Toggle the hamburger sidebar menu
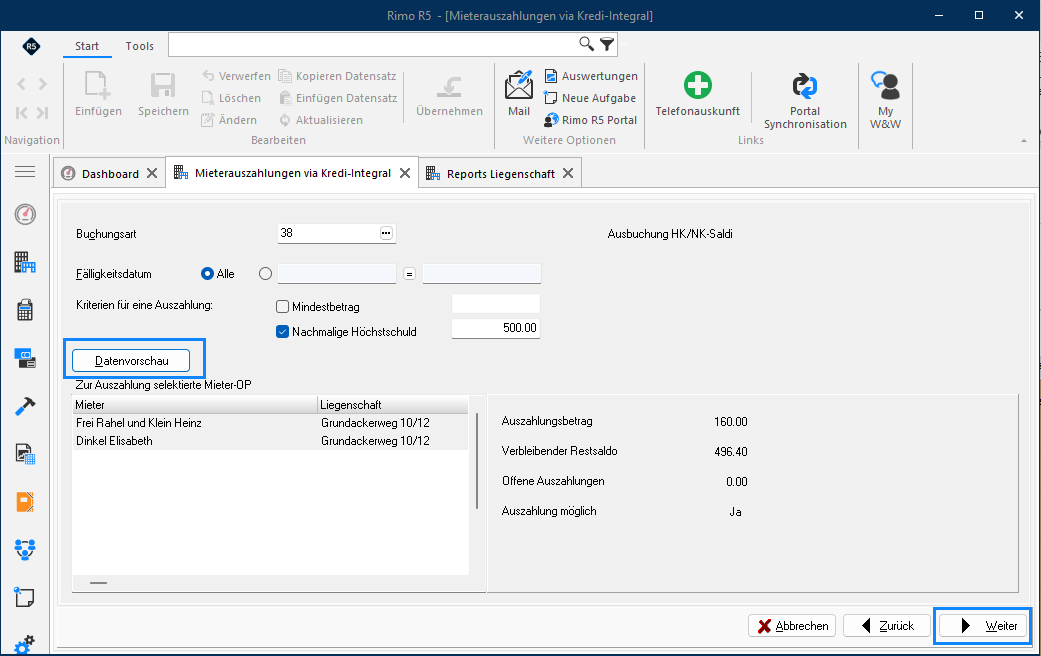 click(x=25, y=172)
